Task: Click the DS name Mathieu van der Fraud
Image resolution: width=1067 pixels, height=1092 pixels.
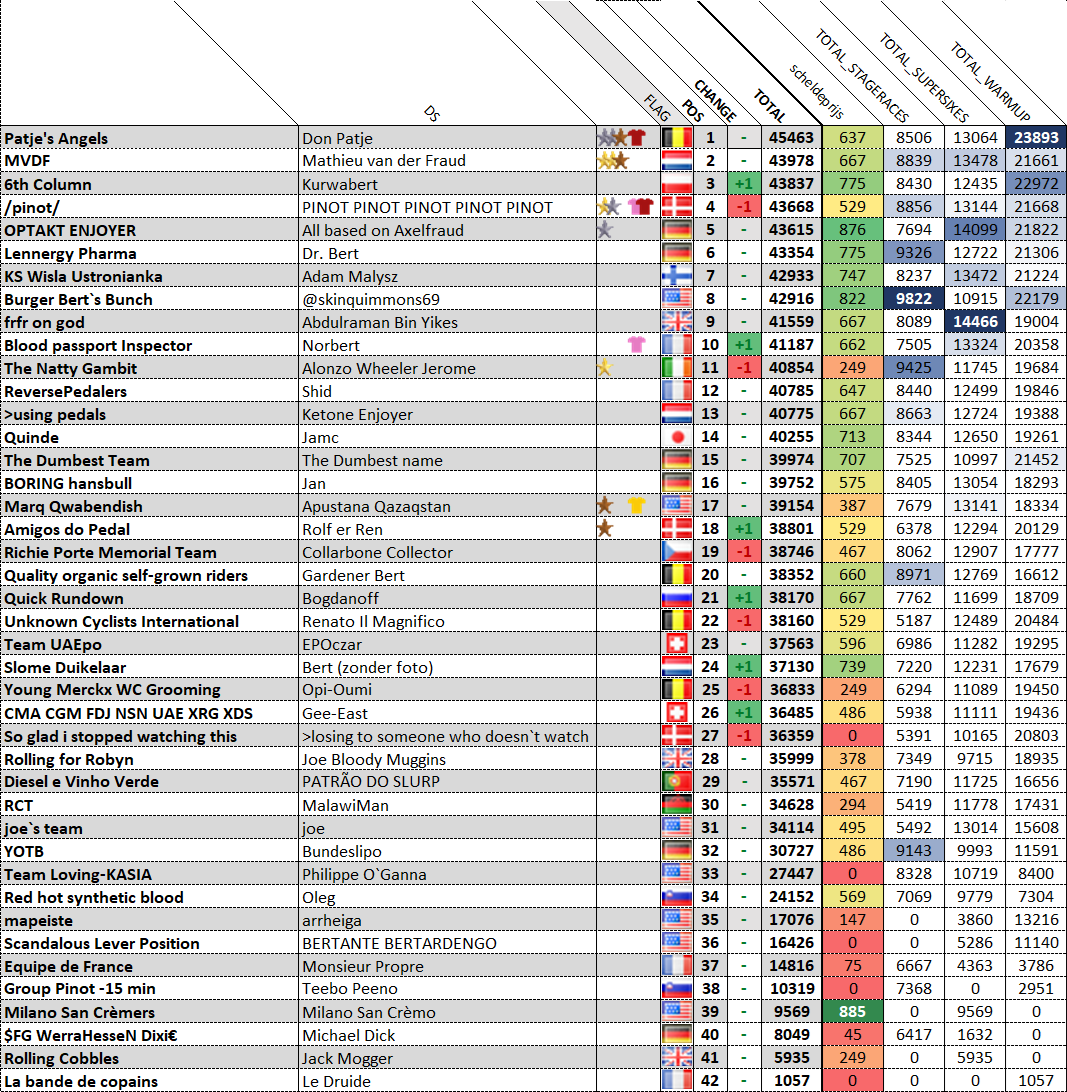Action: (x=384, y=161)
